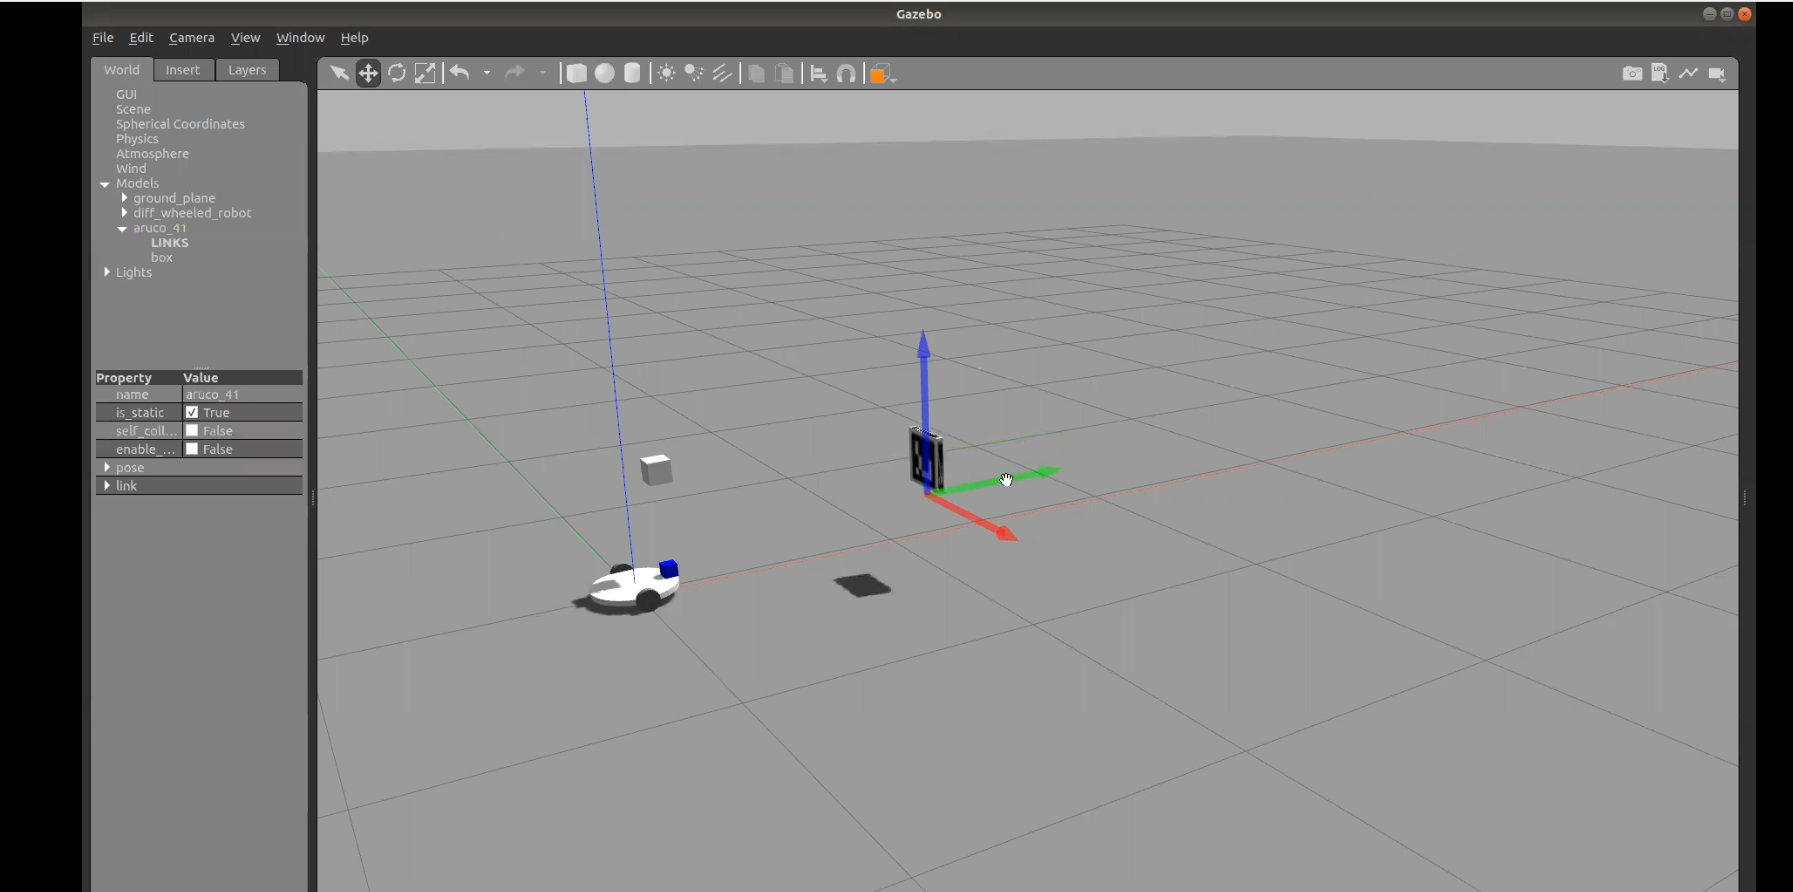Open the plot window icon
Screen dimensions: 1793x892
tap(1689, 73)
